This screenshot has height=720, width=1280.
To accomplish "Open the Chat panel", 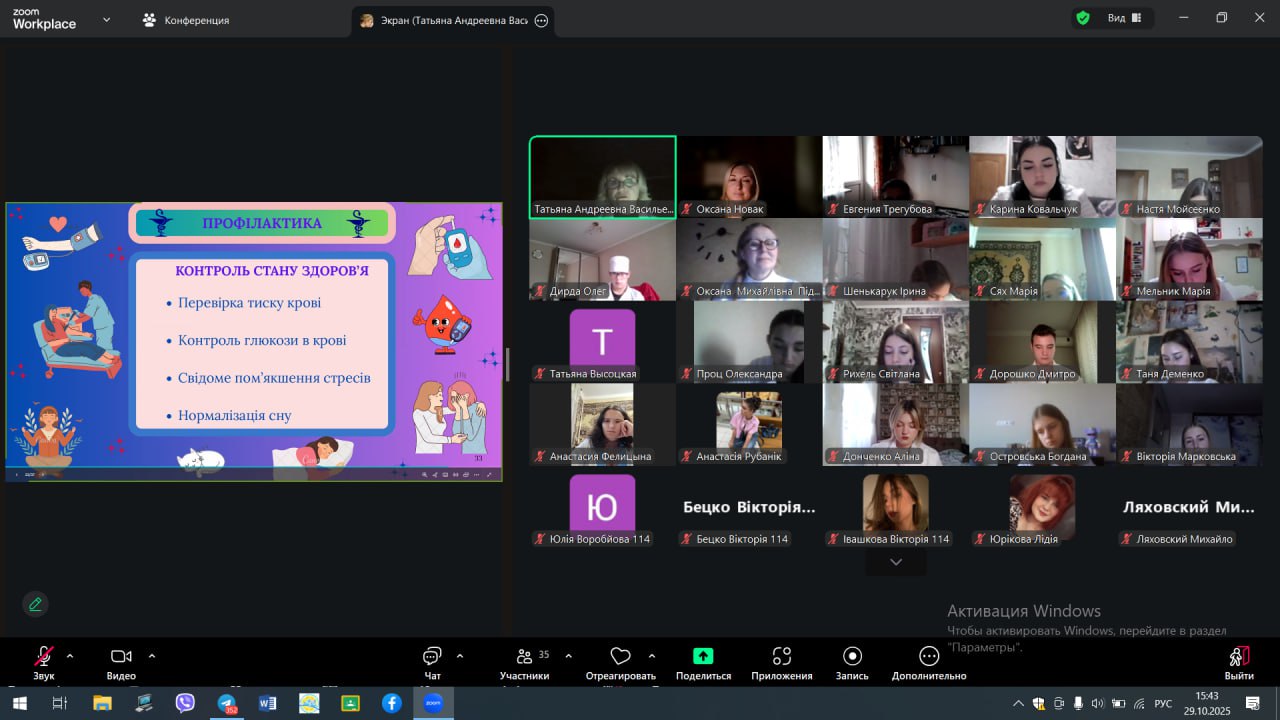I will tap(432, 663).
